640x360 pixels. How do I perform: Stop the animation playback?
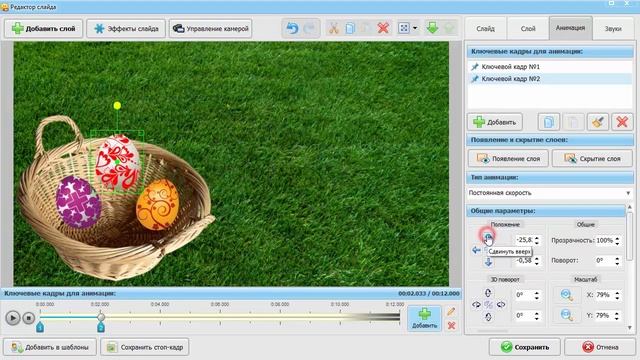point(29,318)
